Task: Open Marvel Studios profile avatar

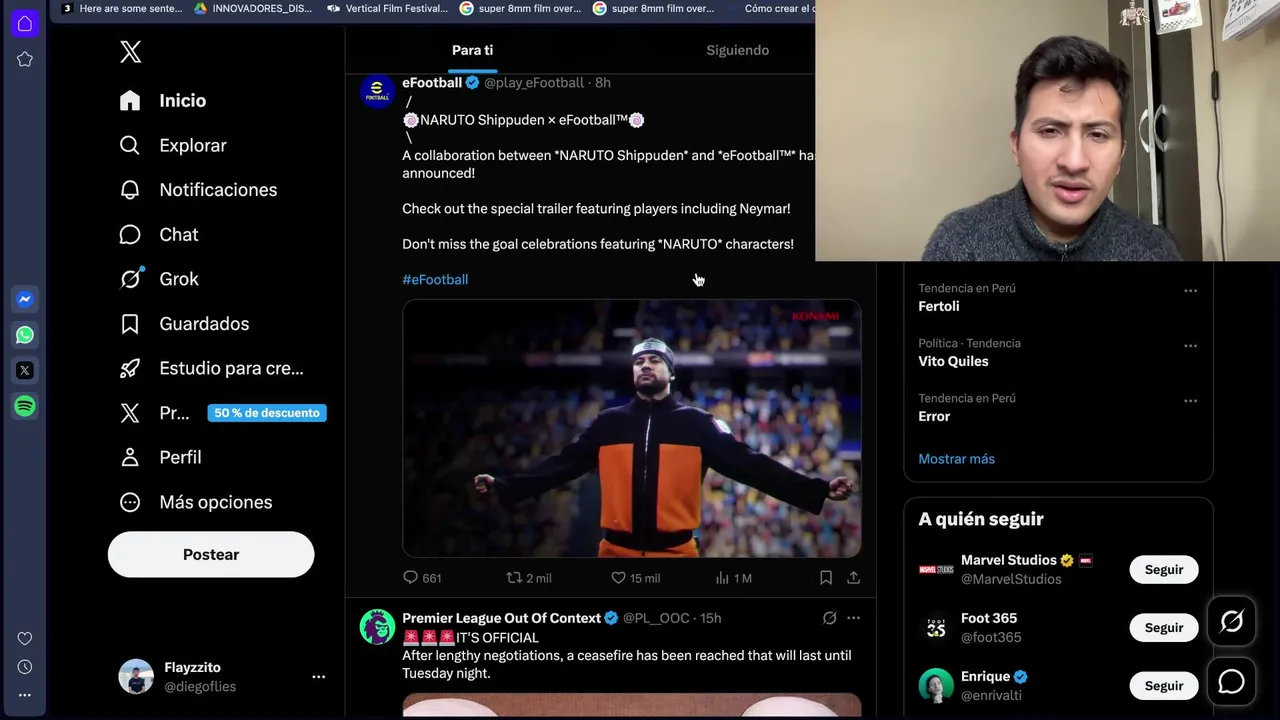Action: (936, 569)
